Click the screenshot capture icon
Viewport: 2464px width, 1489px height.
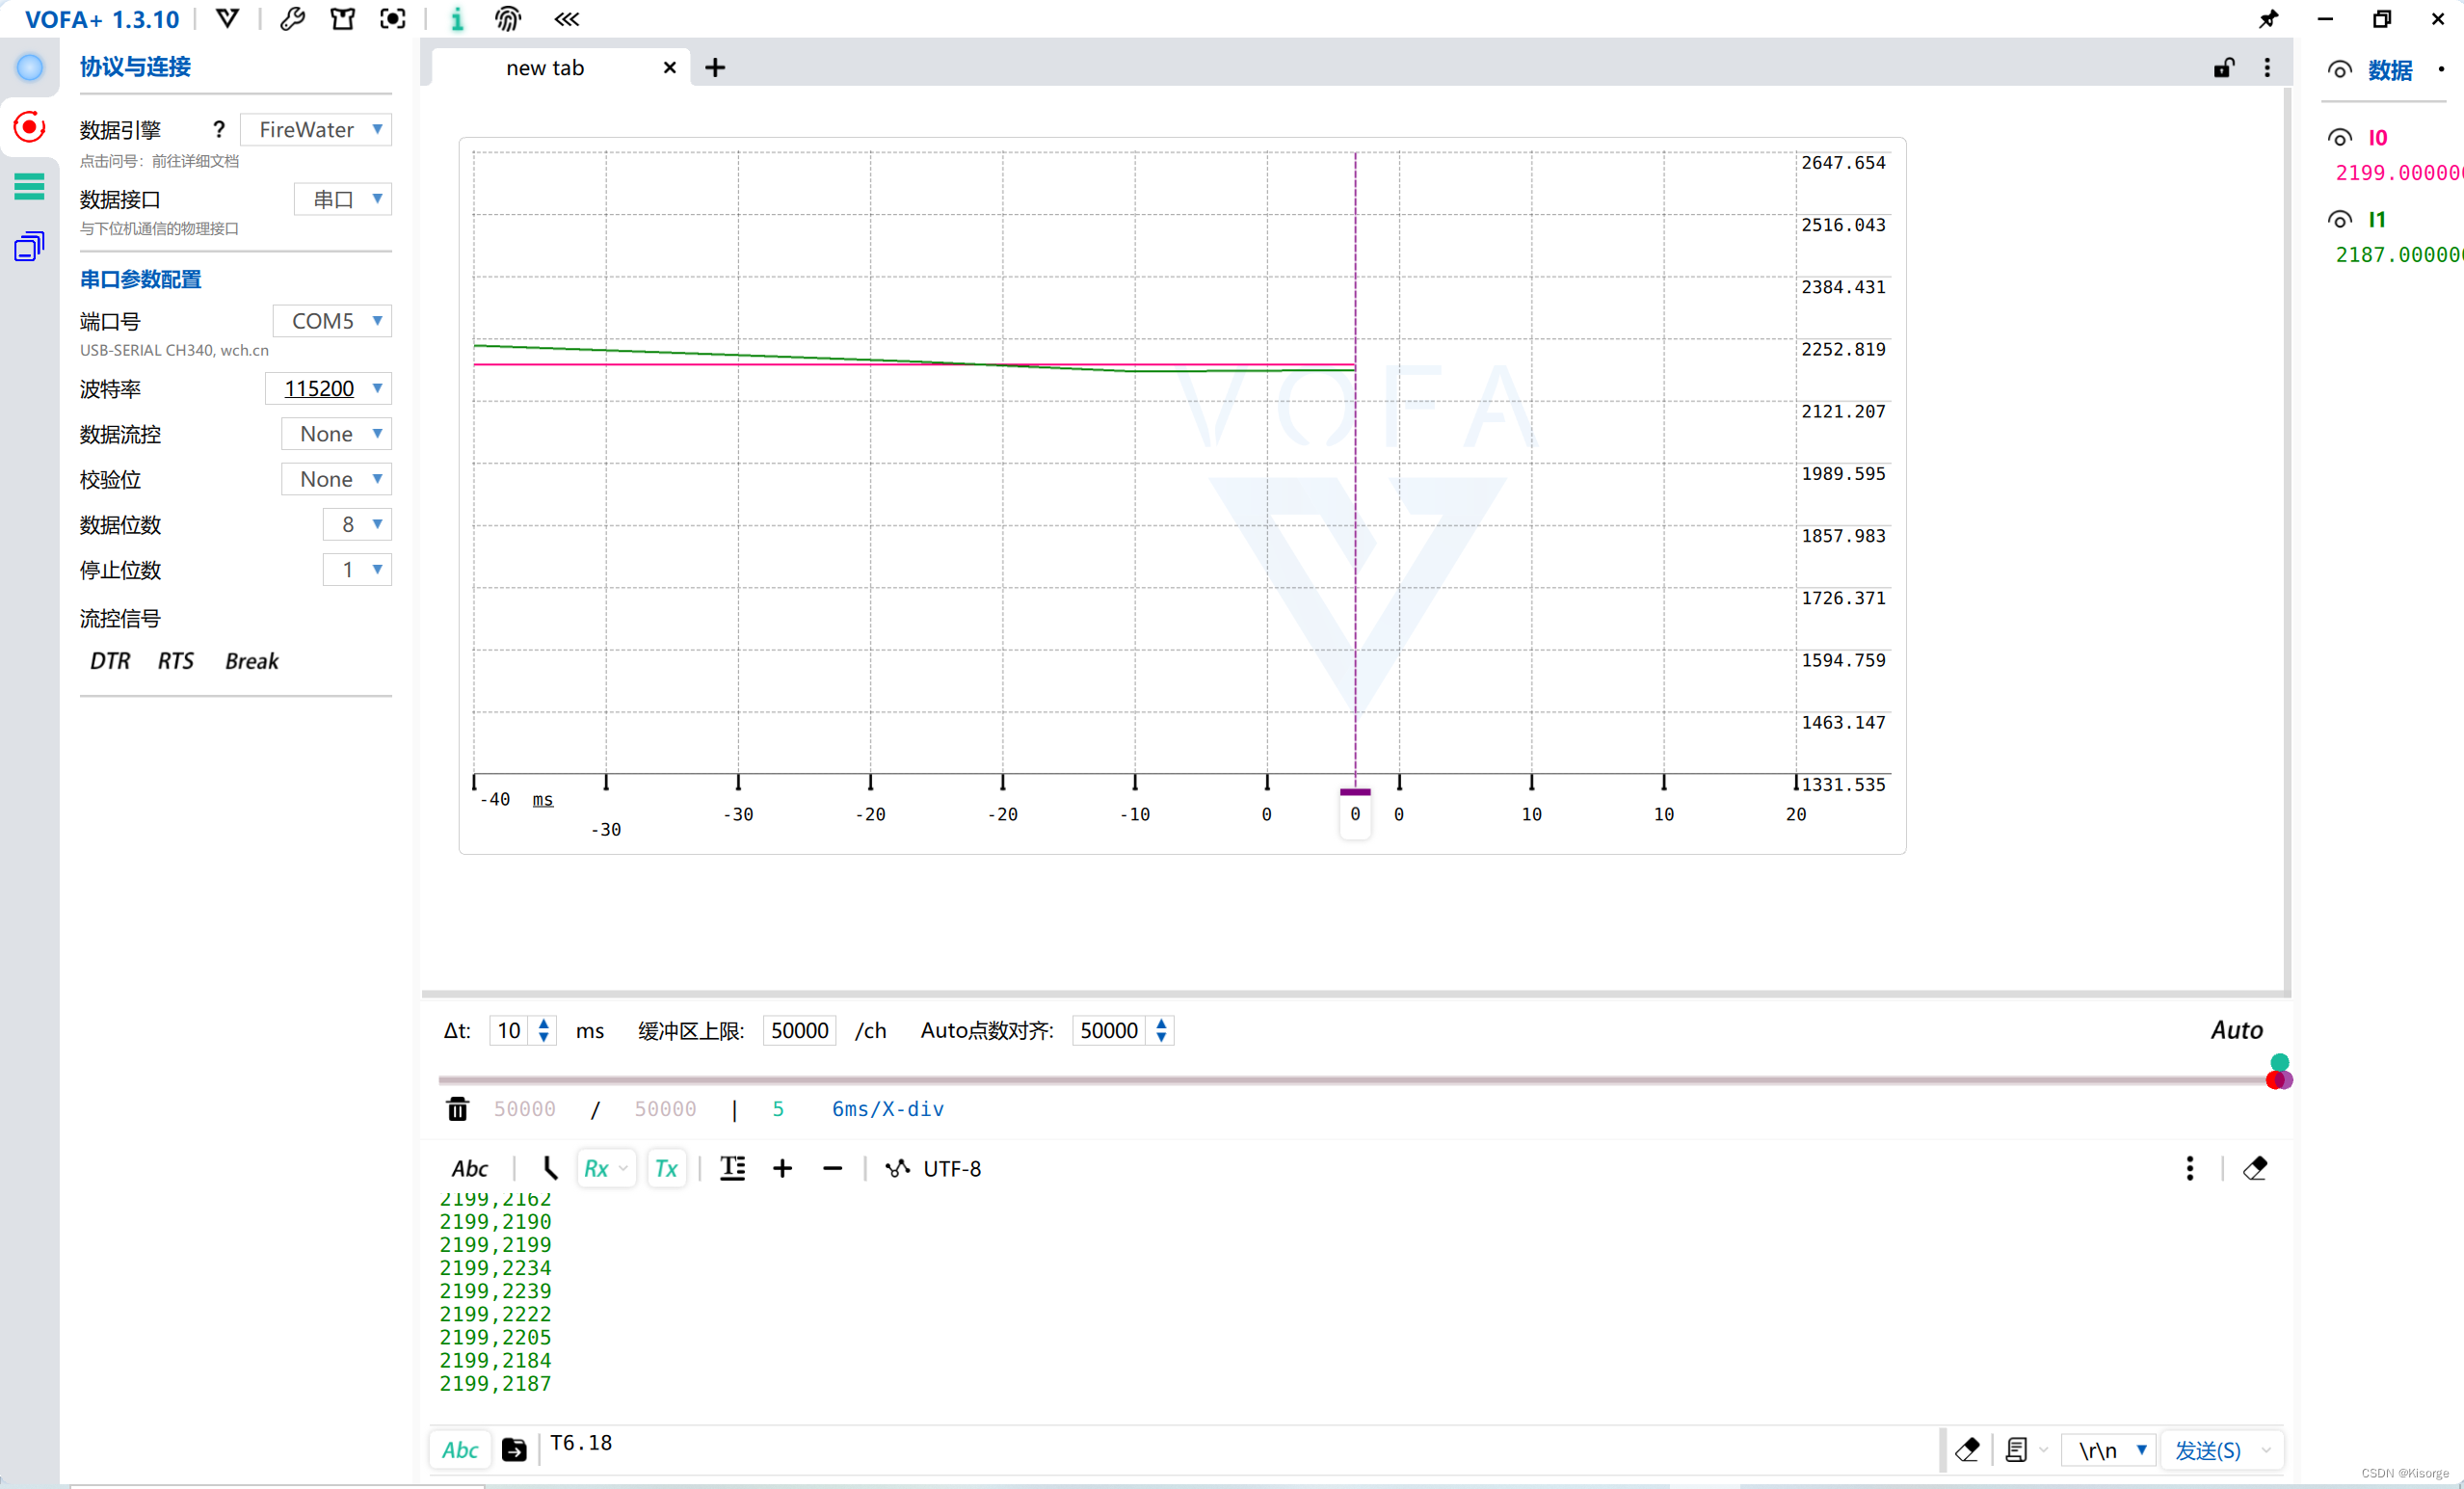393,19
